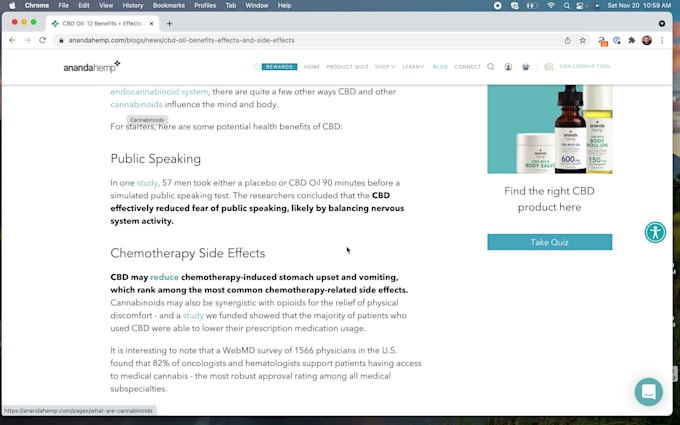
Task: Click the Find the right CBD product text
Action: [549, 199]
